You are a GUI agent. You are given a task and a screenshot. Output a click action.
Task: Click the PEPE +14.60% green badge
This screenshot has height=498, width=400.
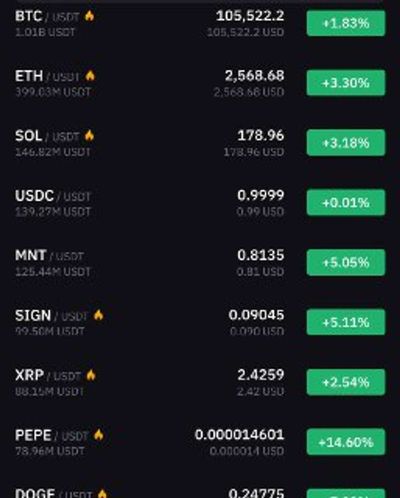[x=346, y=442]
